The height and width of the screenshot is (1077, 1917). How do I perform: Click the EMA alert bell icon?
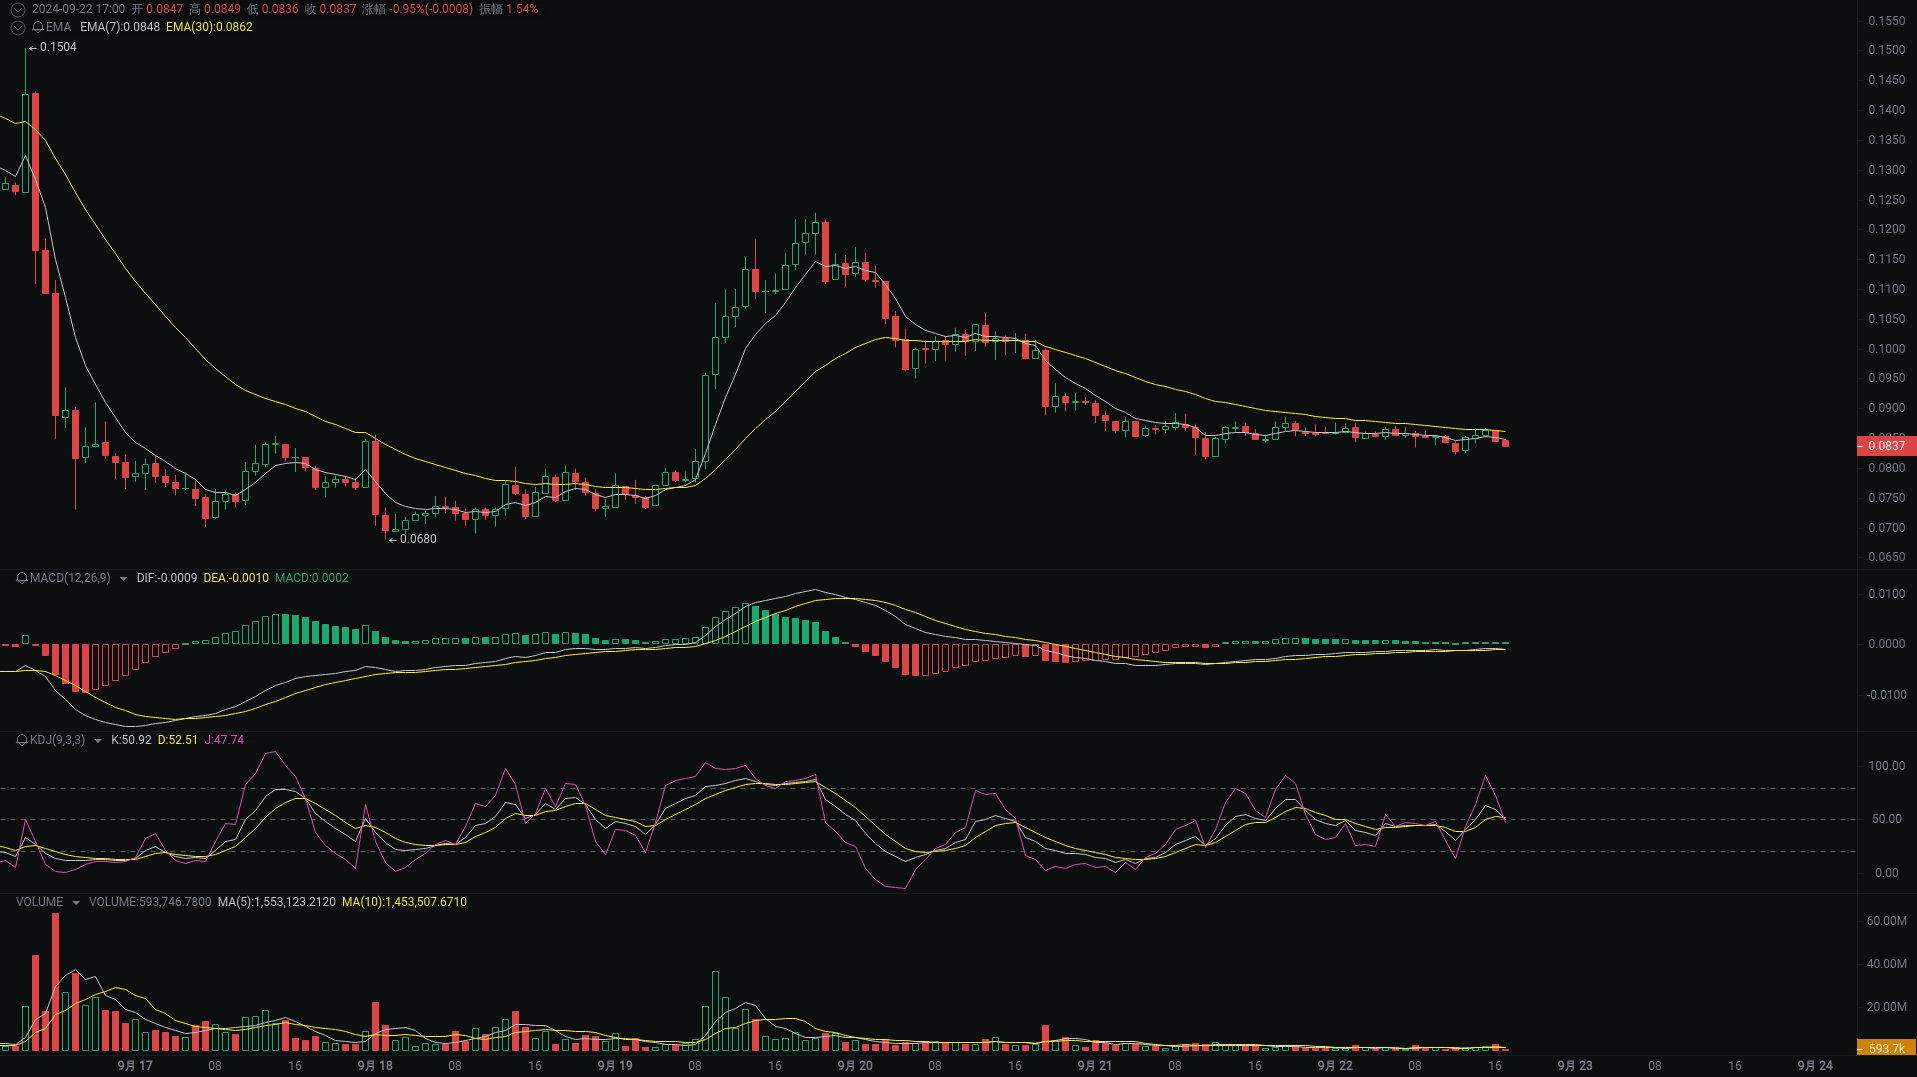coord(38,27)
